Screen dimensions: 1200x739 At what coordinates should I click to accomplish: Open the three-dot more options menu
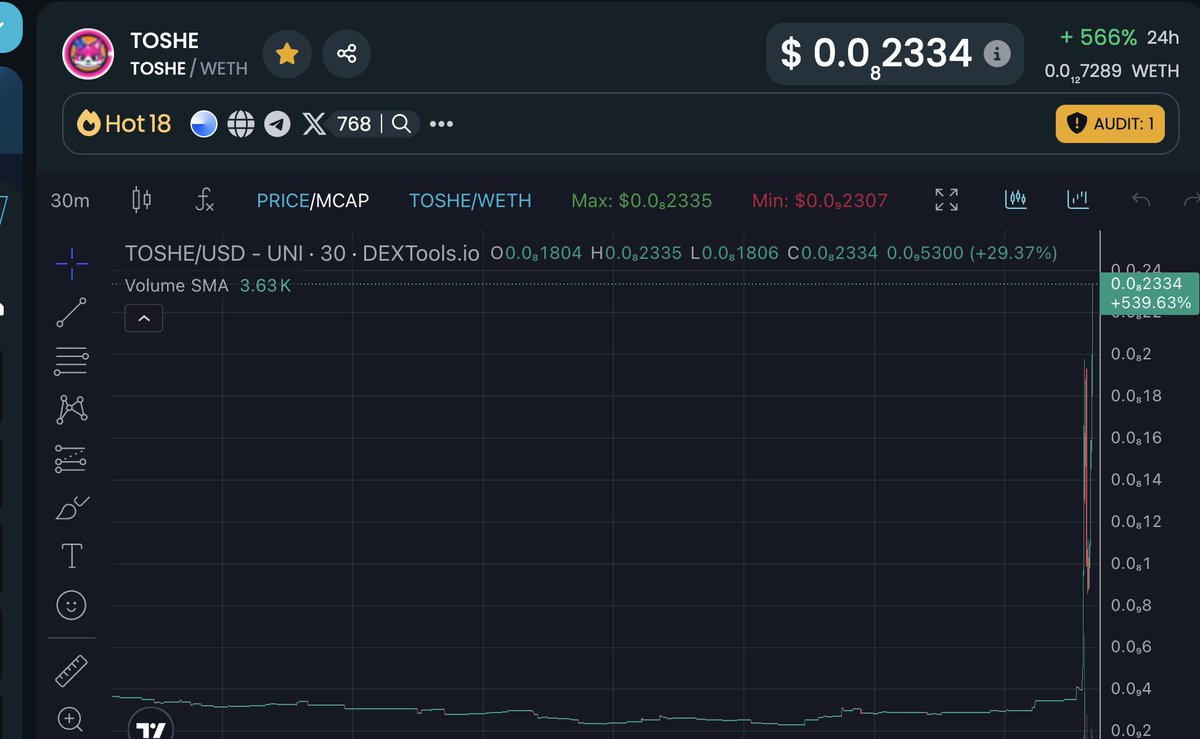click(x=441, y=124)
